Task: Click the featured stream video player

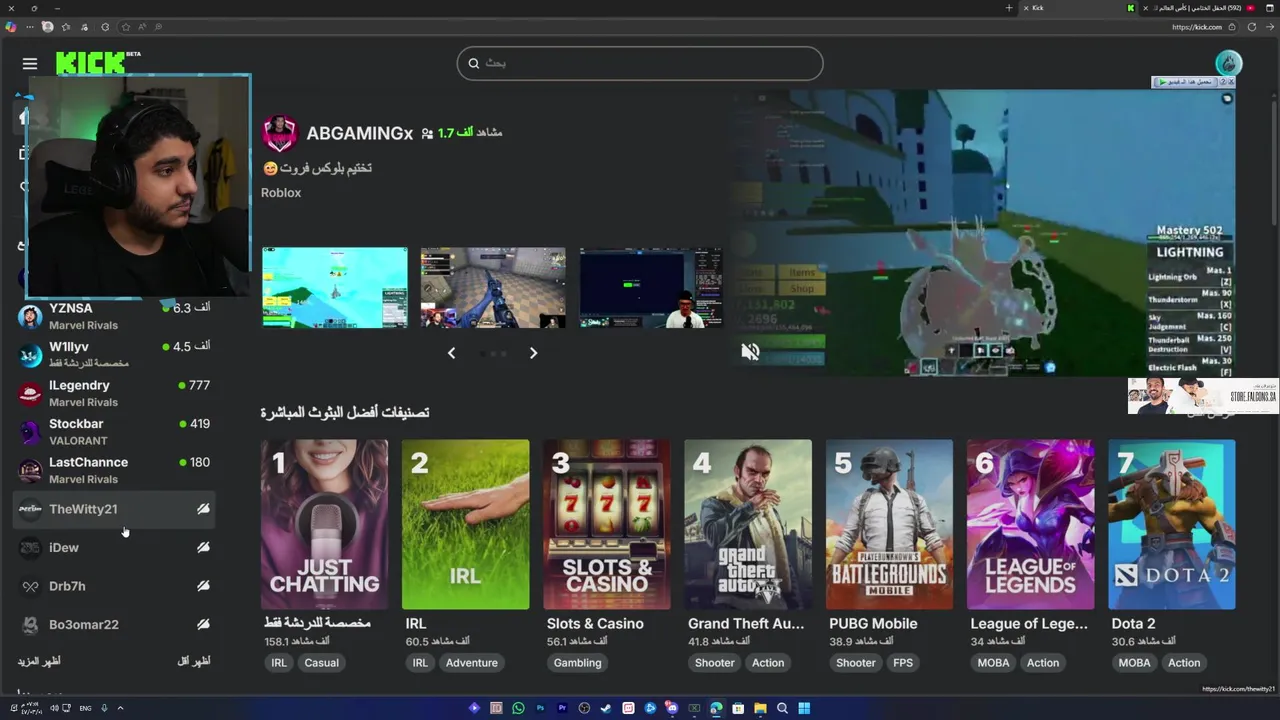Action: pos(984,233)
